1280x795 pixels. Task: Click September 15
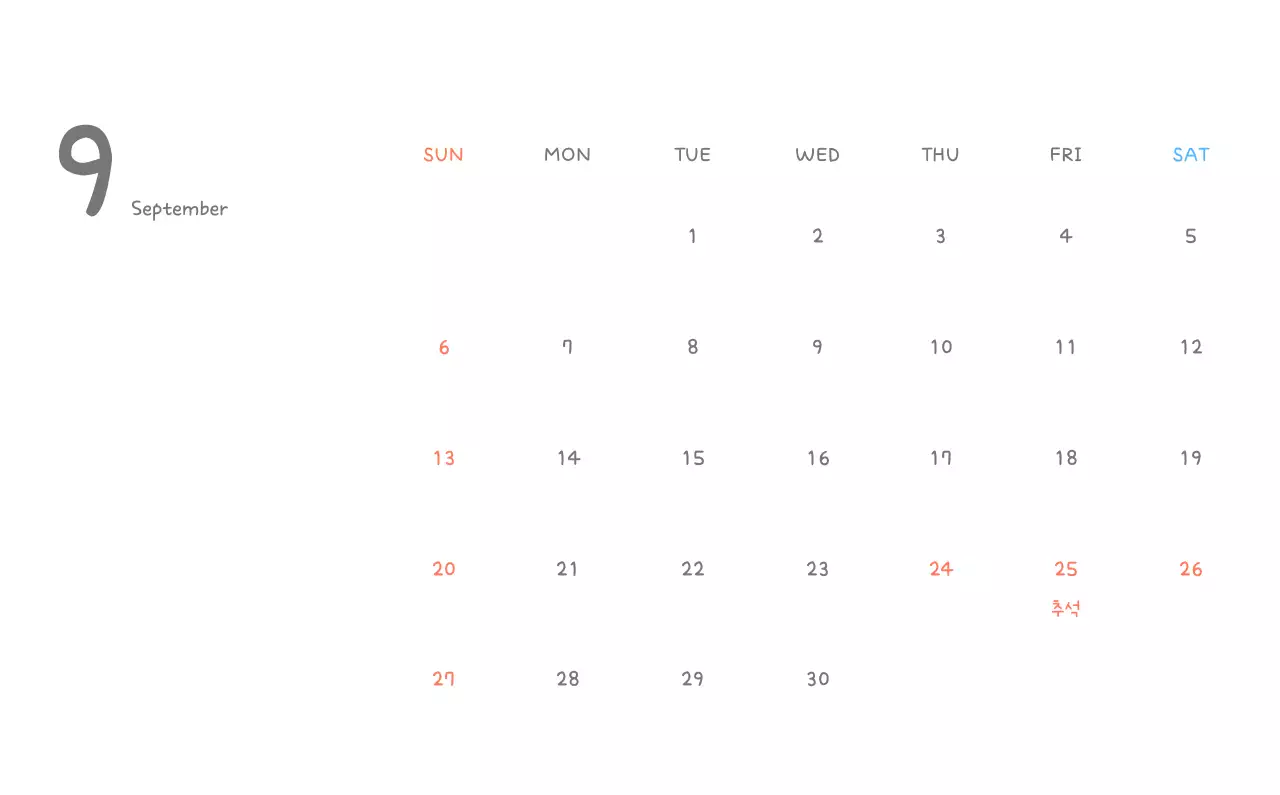click(x=693, y=458)
